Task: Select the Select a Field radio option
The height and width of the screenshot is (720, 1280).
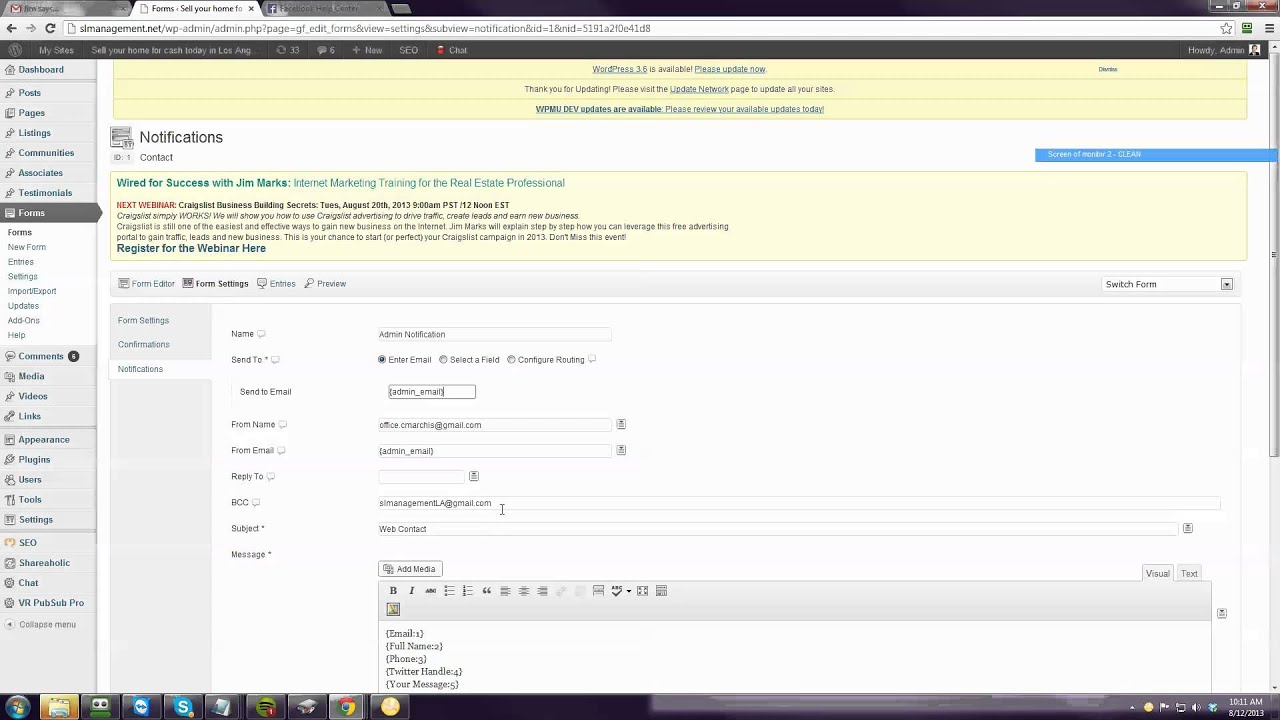Action: click(x=443, y=360)
